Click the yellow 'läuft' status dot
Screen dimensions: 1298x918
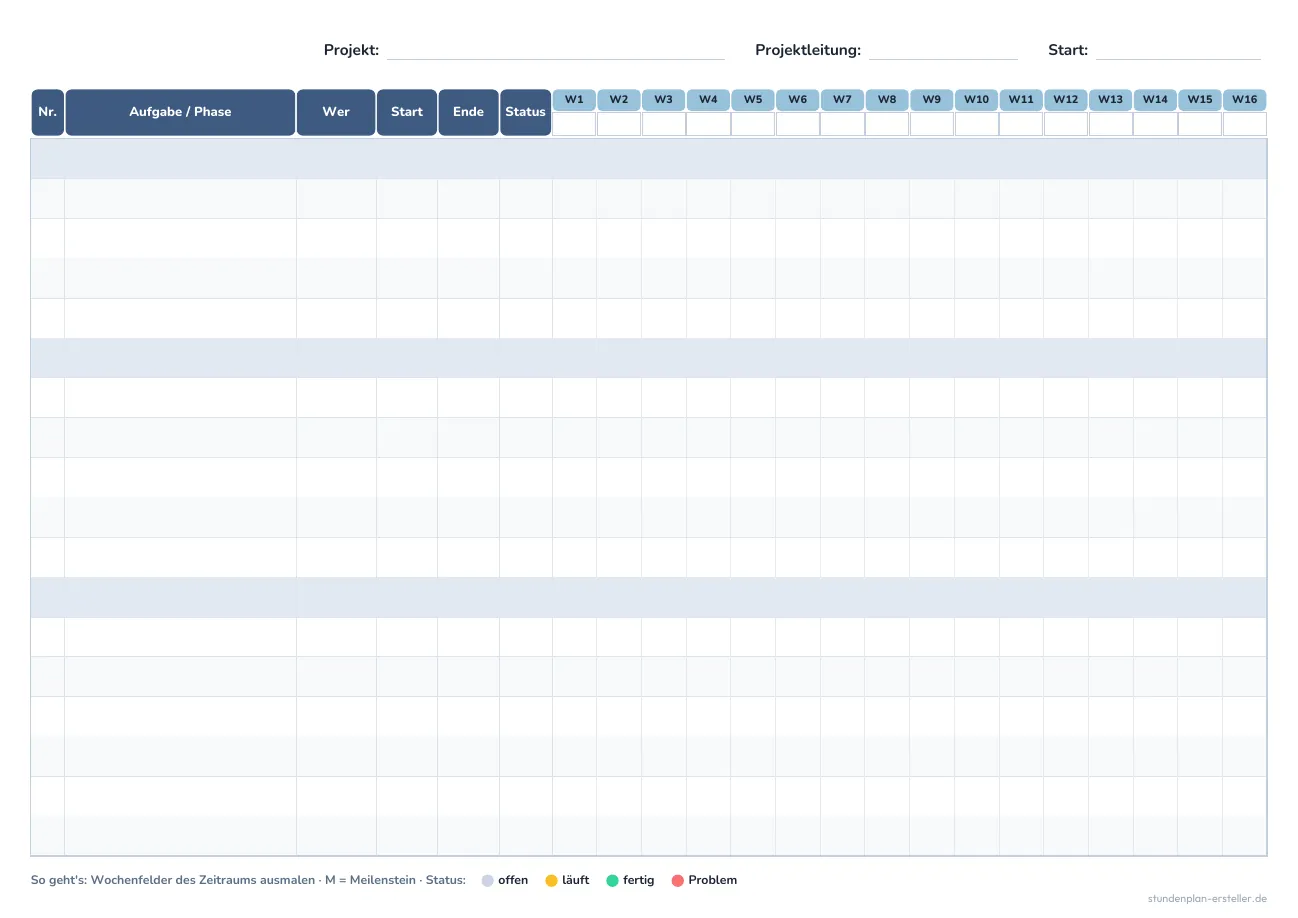pos(551,881)
